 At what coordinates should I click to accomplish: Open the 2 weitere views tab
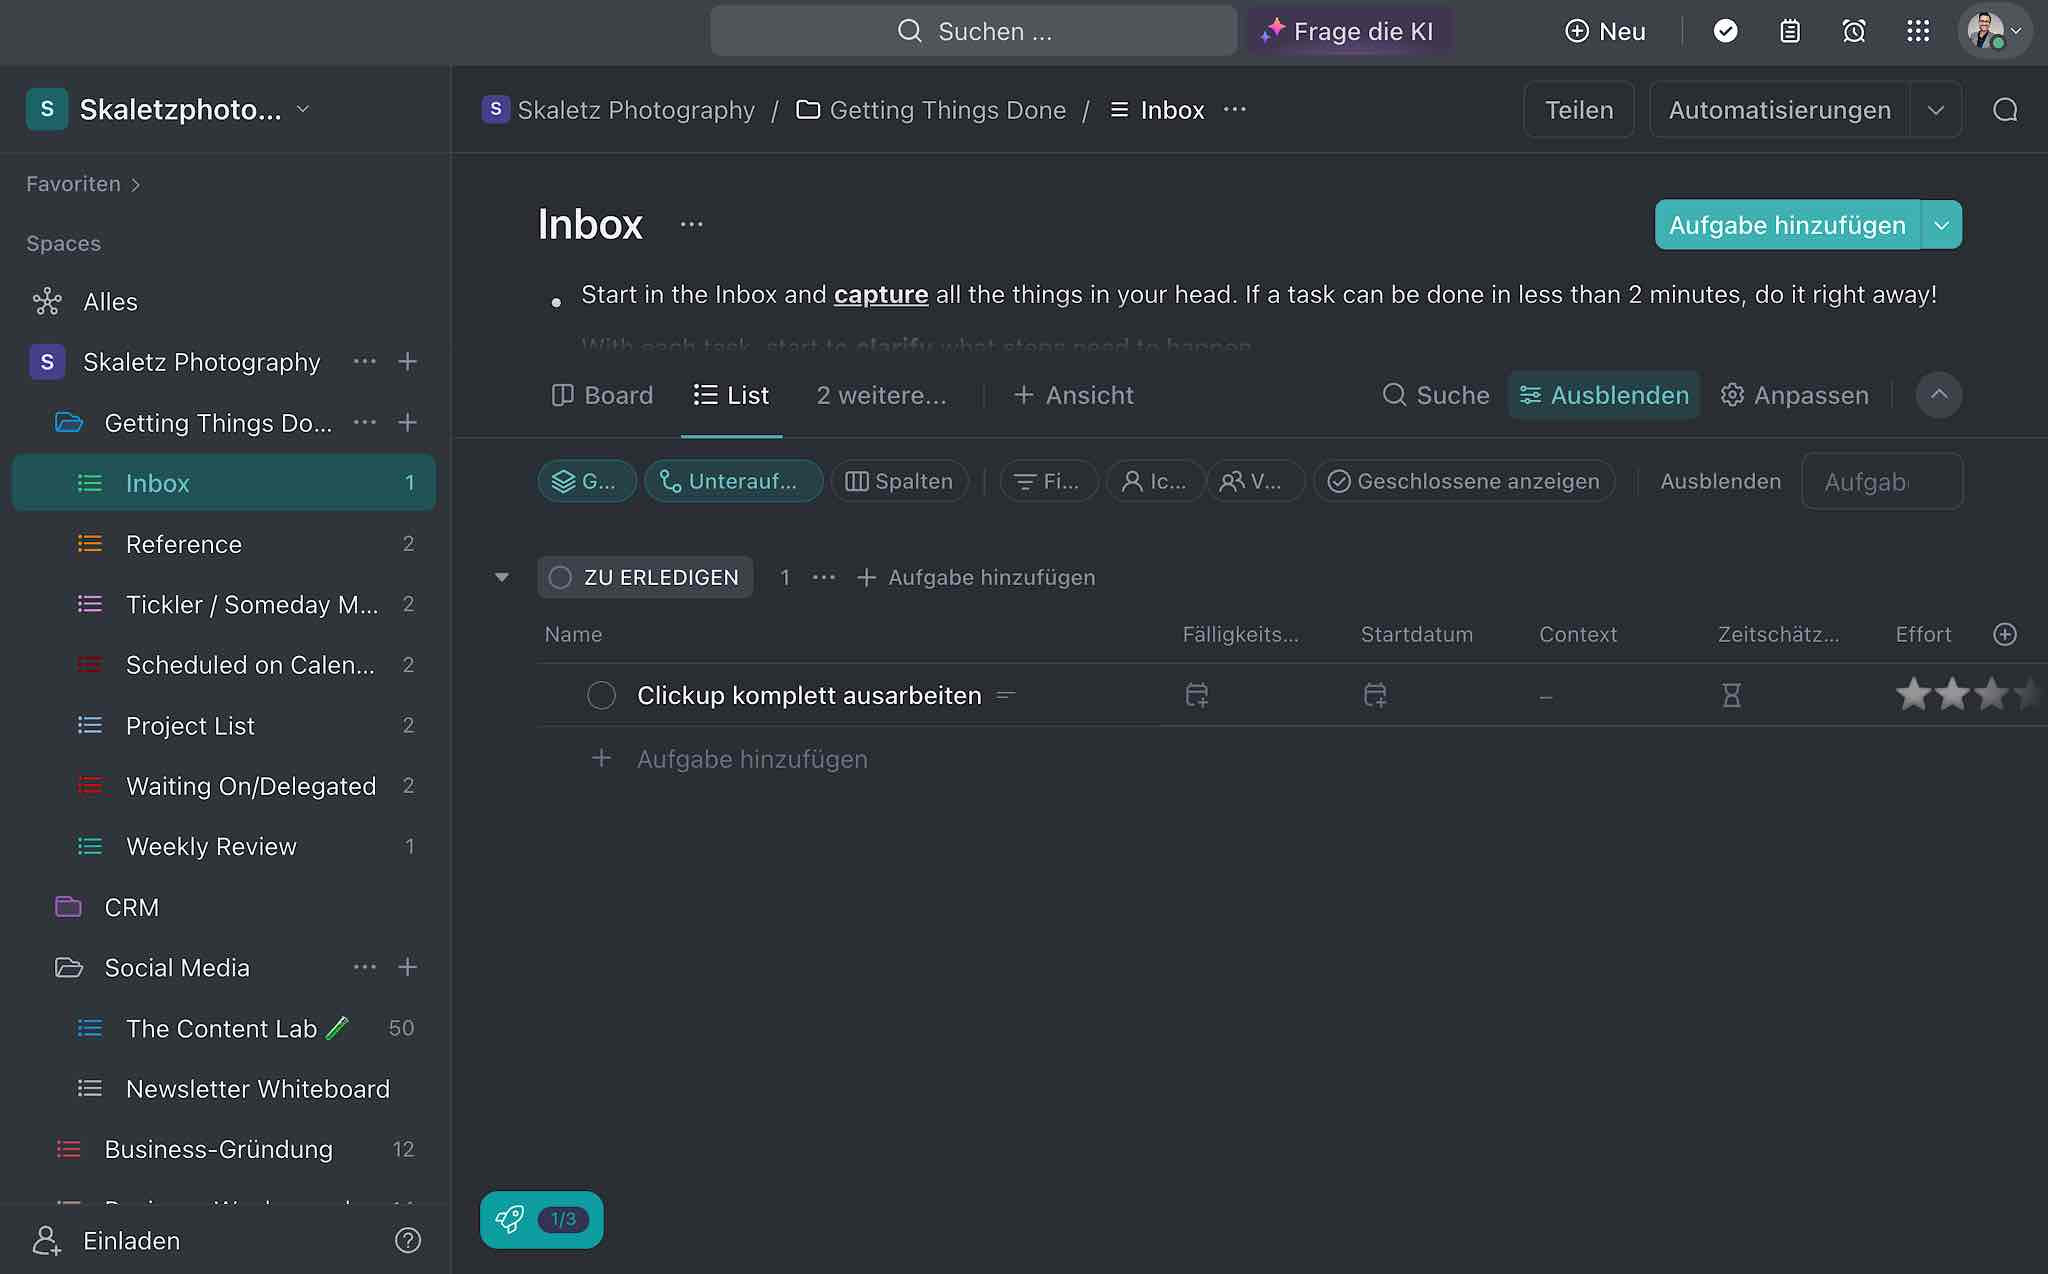coord(881,395)
